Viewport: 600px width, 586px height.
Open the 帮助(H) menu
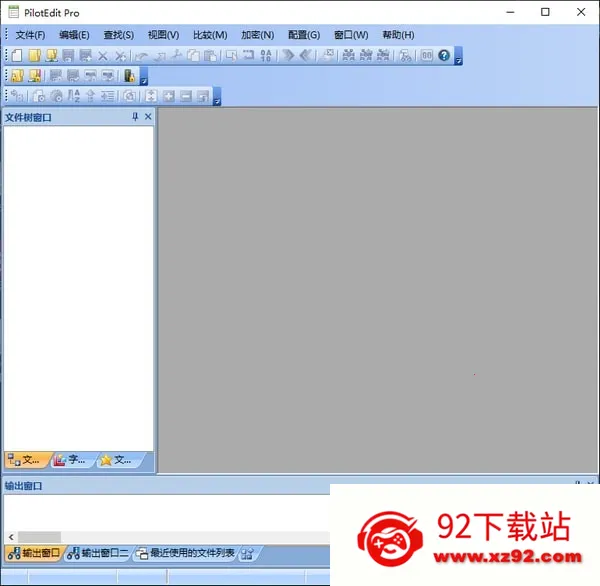398,35
